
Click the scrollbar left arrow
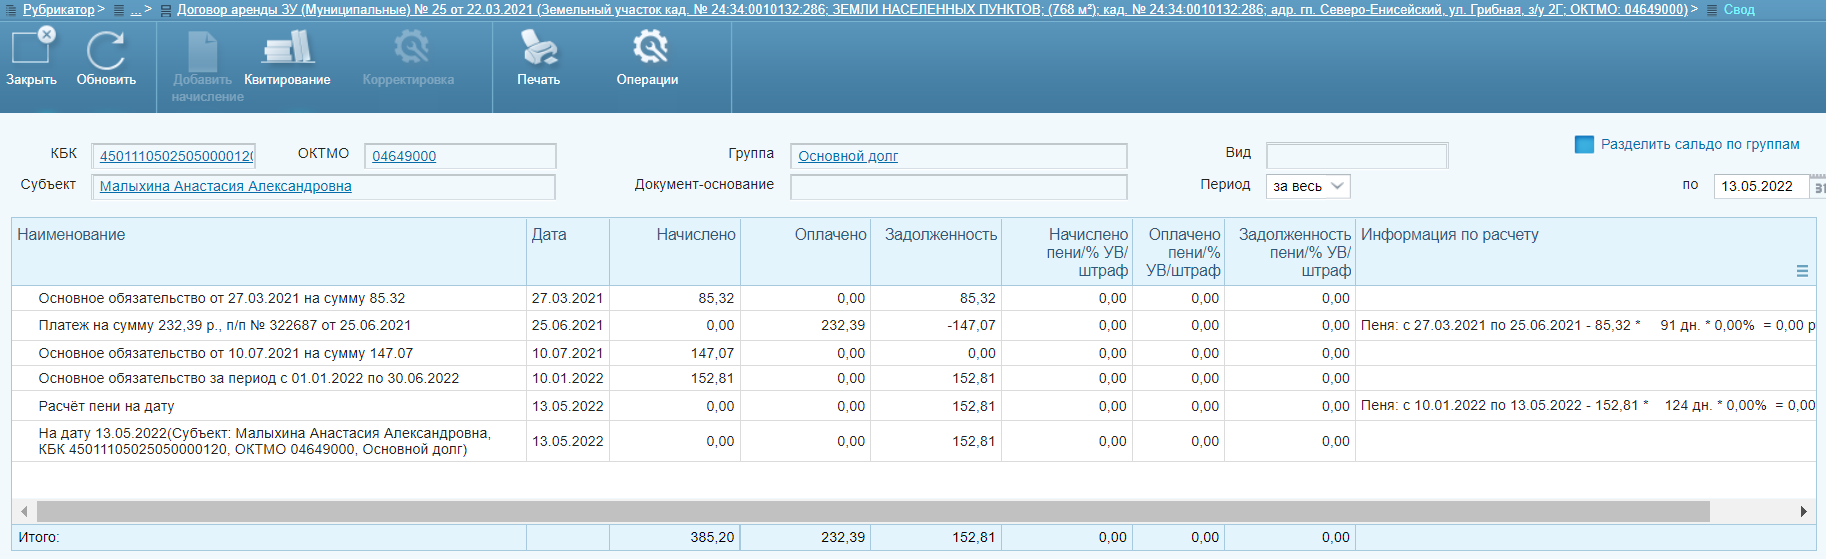pos(24,511)
